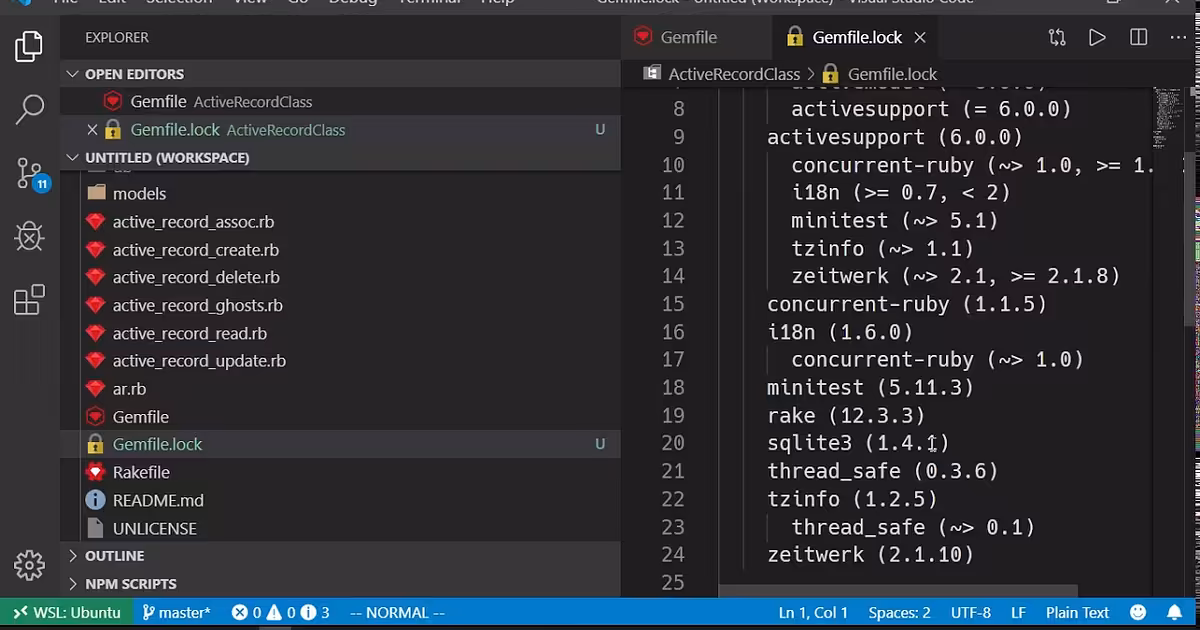This screenshot has width=1200, height=630.
Task: Click the horizontal scrollbar under editor
Action: coord(898,591)
